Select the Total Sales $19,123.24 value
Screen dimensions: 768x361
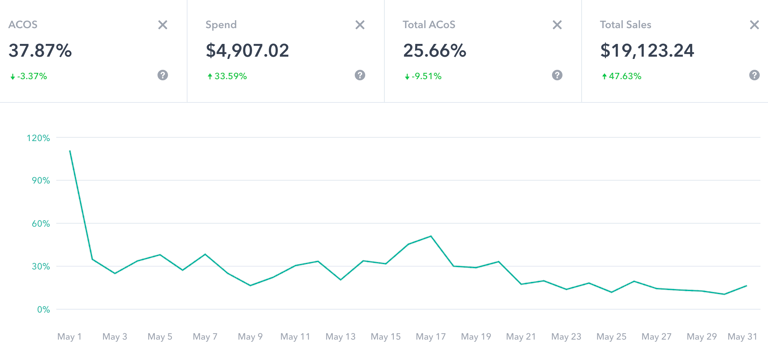click(647, 50)
